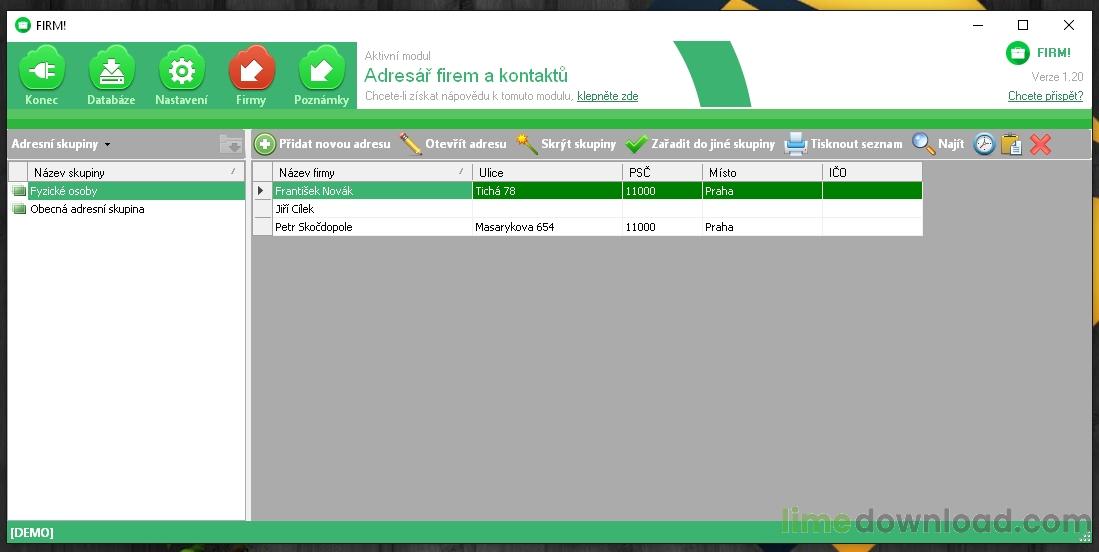The image size is (1099, 552).
Task: Click the PSČ column header
Action: [x=662, y=172]
